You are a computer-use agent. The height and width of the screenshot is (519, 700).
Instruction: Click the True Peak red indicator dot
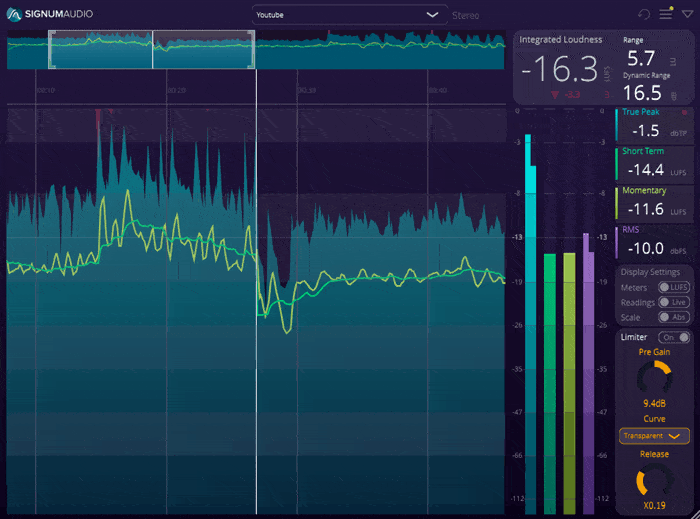click(684, 113)
